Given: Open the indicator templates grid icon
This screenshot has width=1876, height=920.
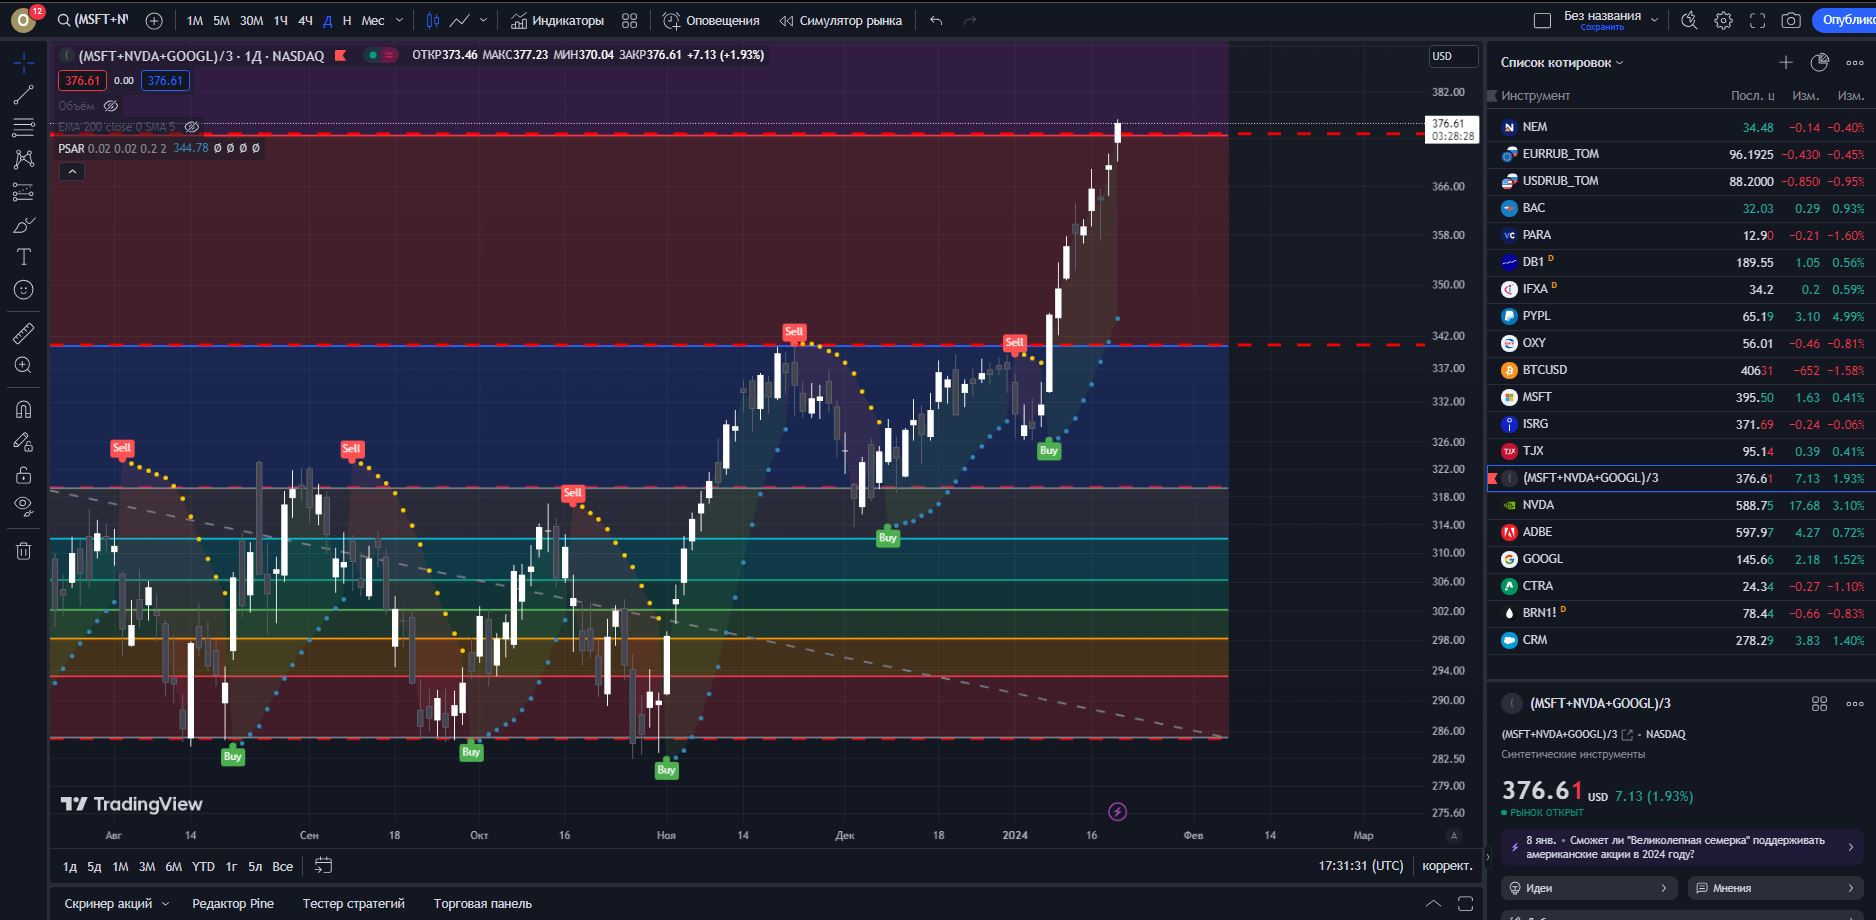Looking at the screenshot, I should click(629, 20).
